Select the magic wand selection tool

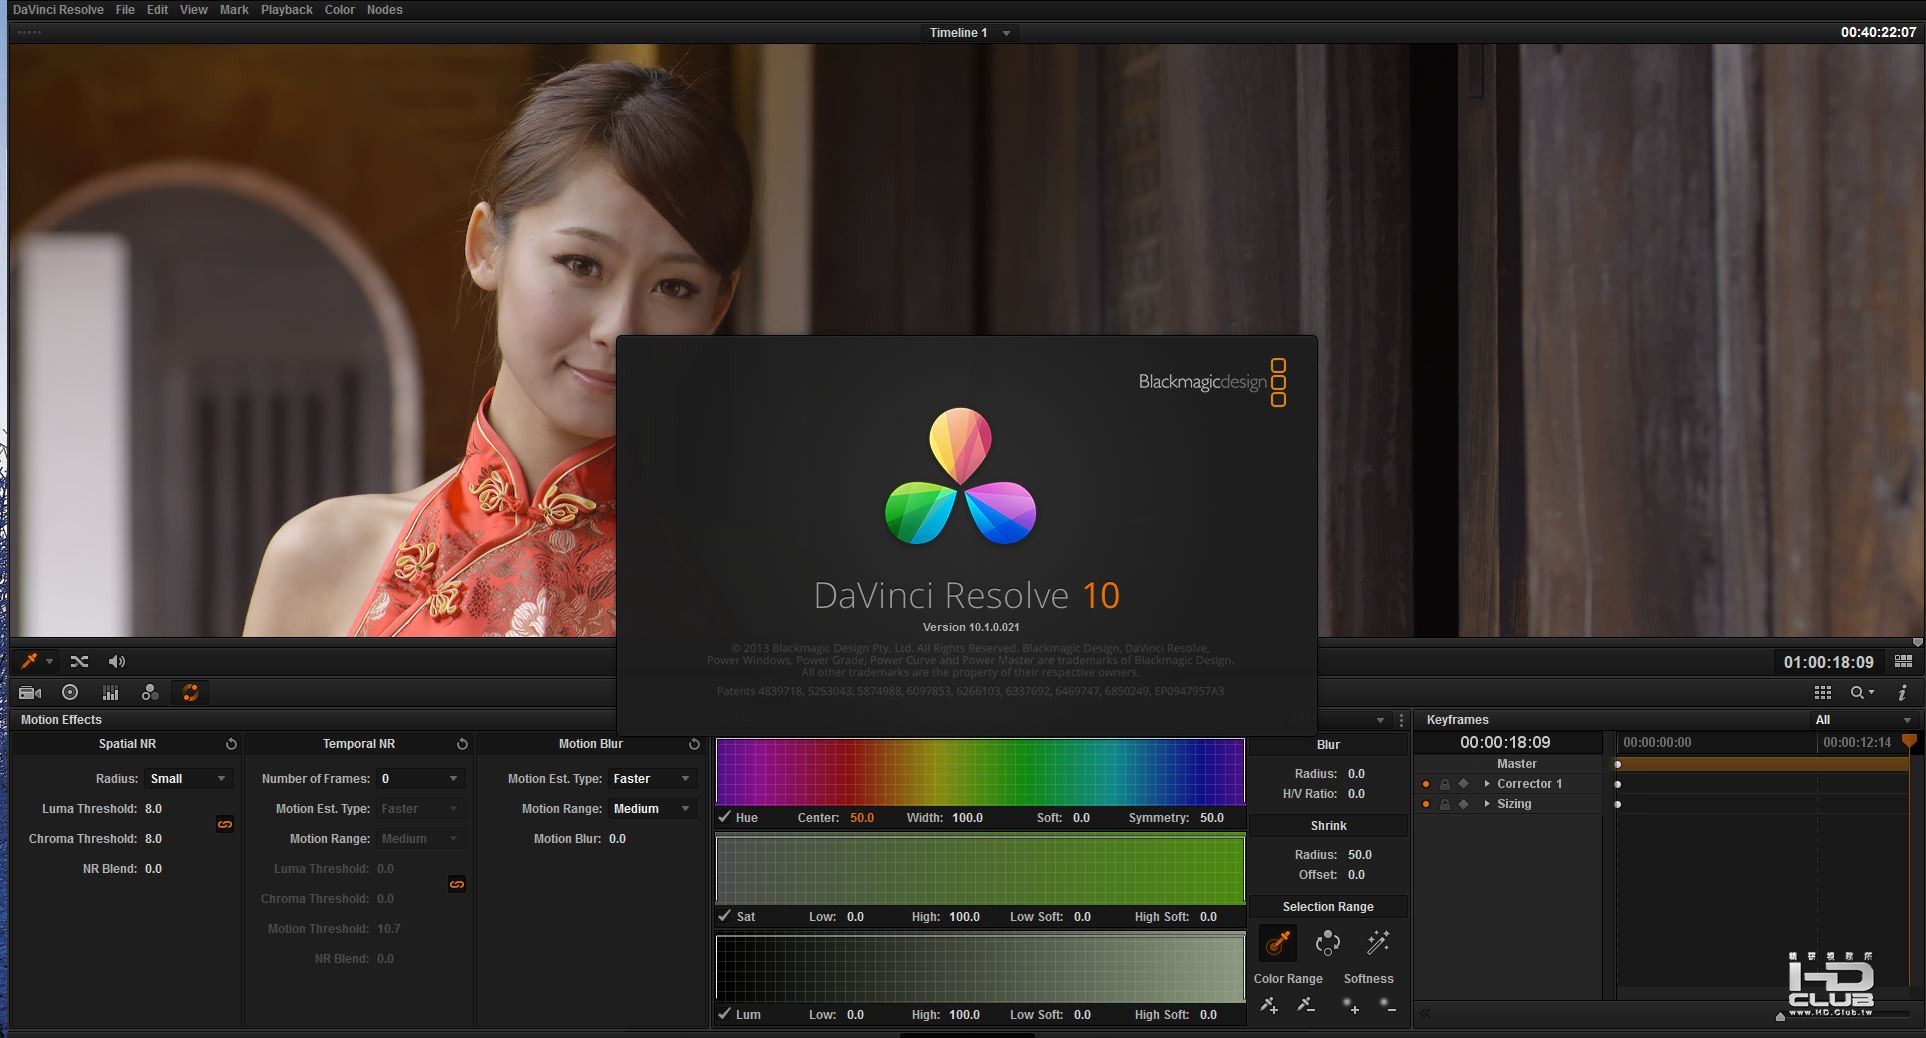click(x=1378, y=943)
